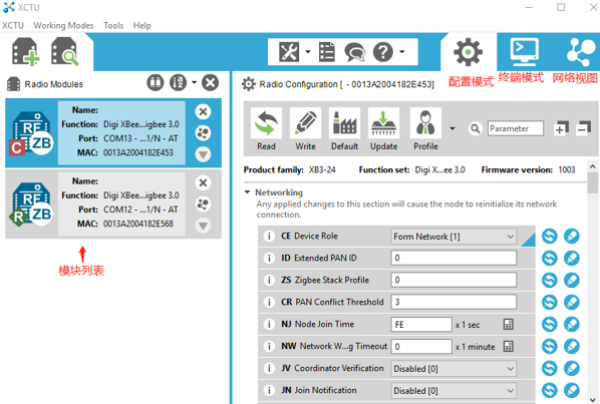Viewport: 600px width, 404px height.
Task: Refresh CE Device Role value
Action: click(549, 236)
